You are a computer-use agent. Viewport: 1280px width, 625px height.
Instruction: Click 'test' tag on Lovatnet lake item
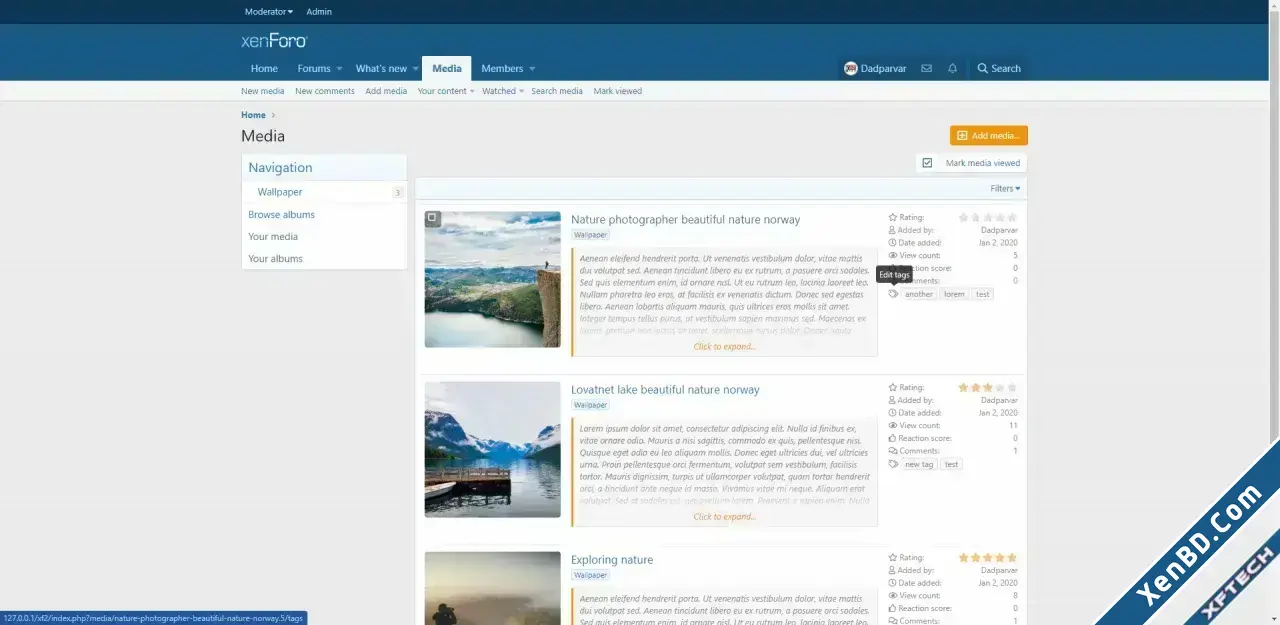pos(951,464)
